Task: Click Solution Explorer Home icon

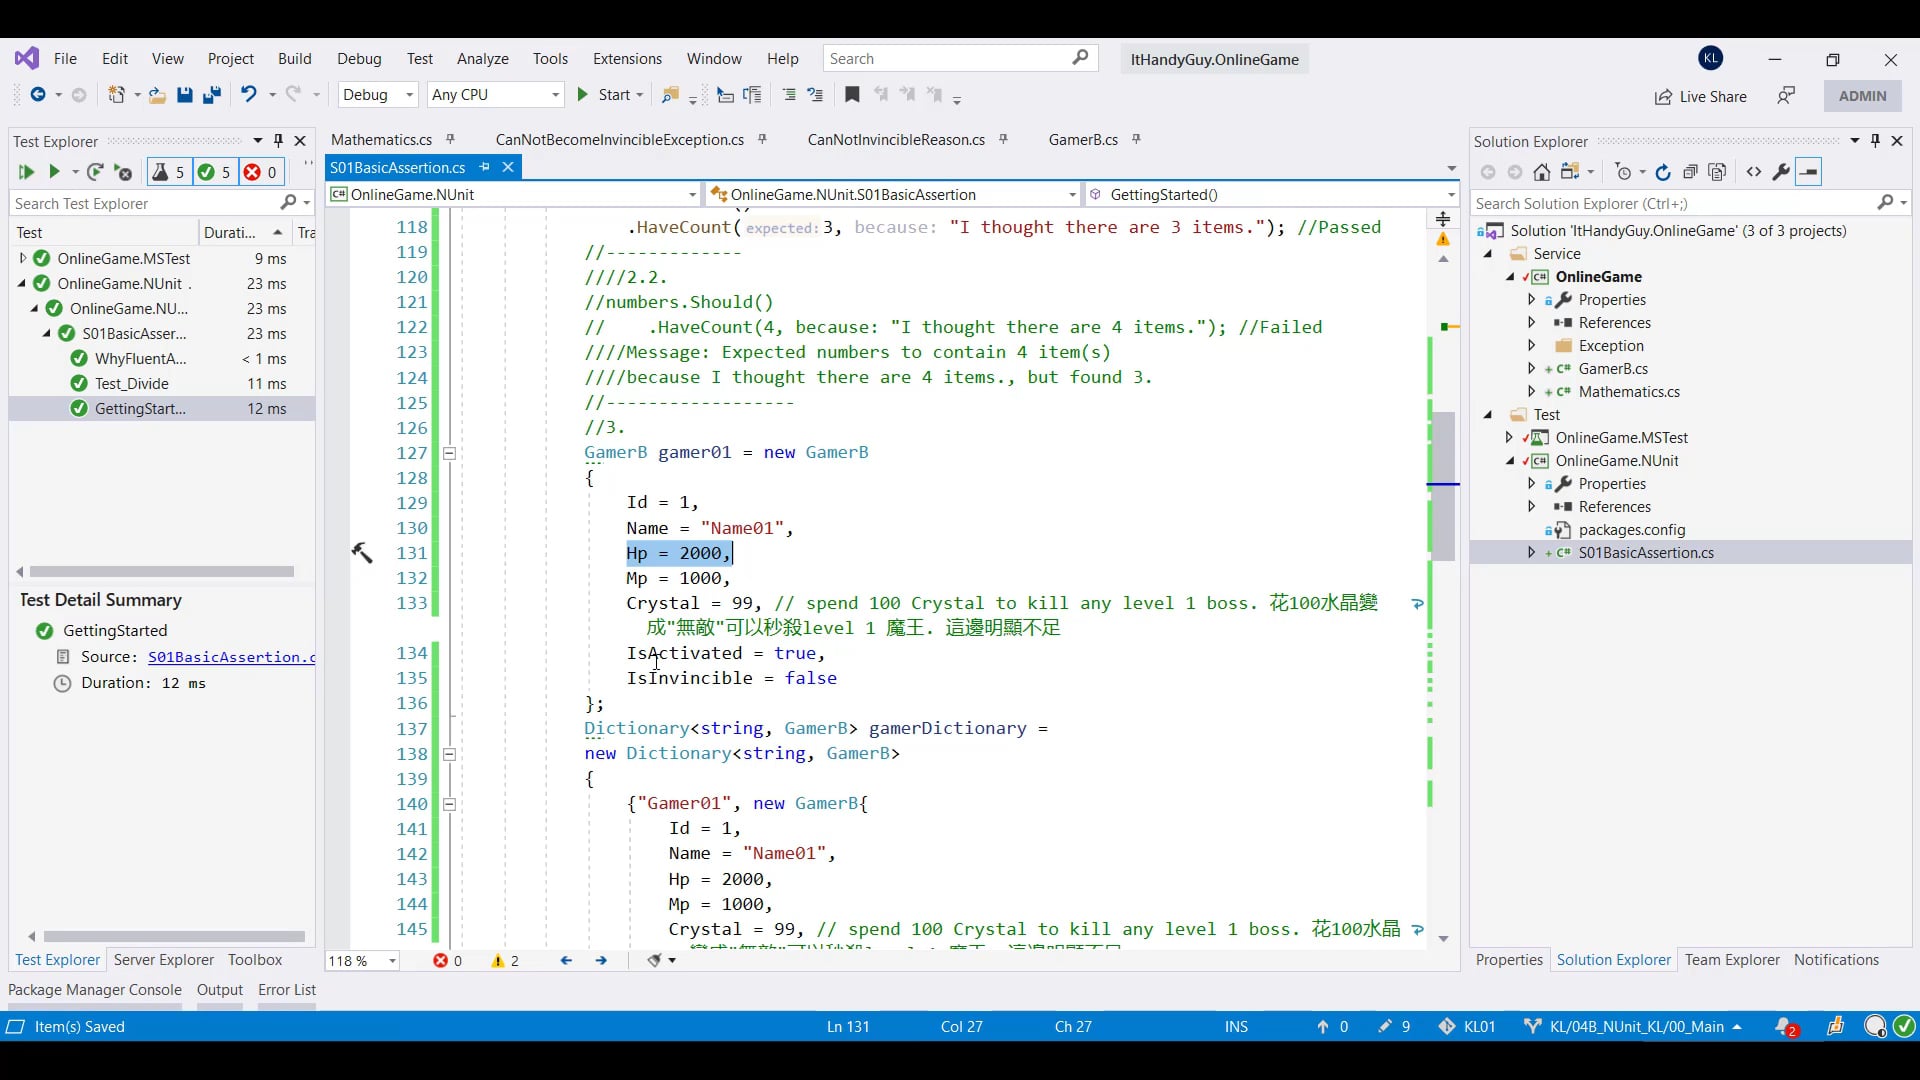Action: (1542, 172)
